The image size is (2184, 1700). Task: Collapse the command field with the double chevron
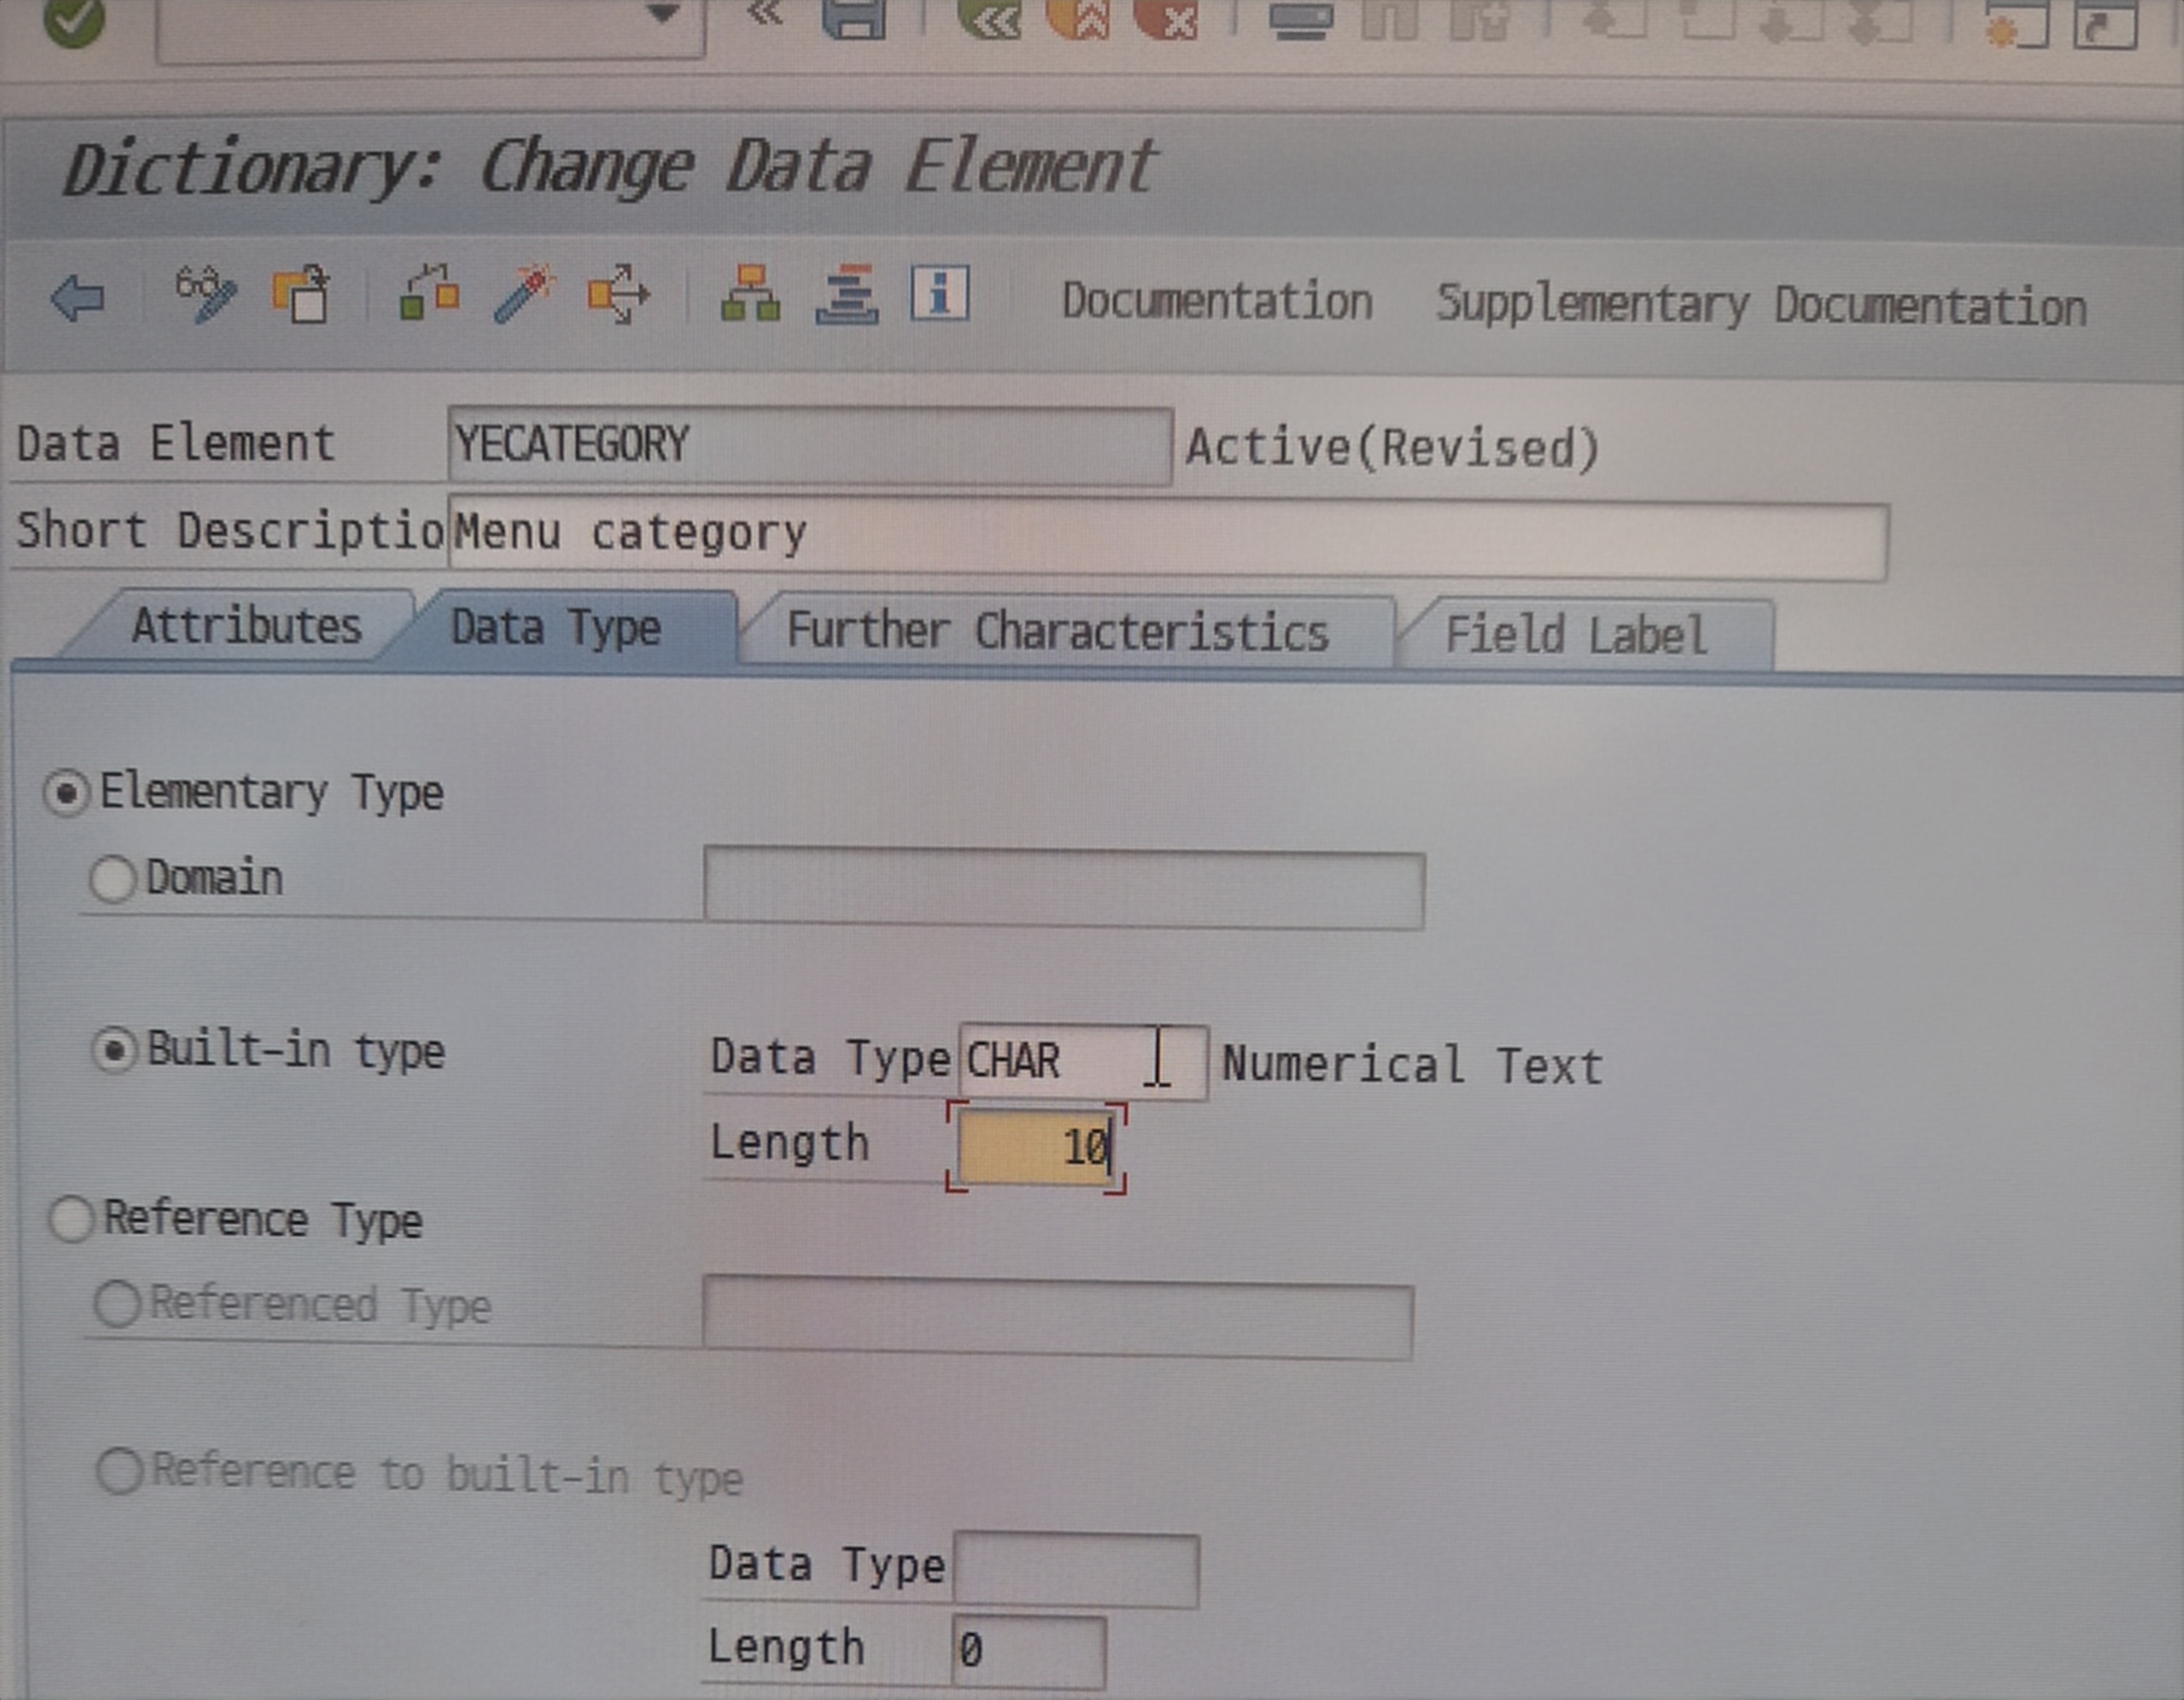(x=765, y=14)
